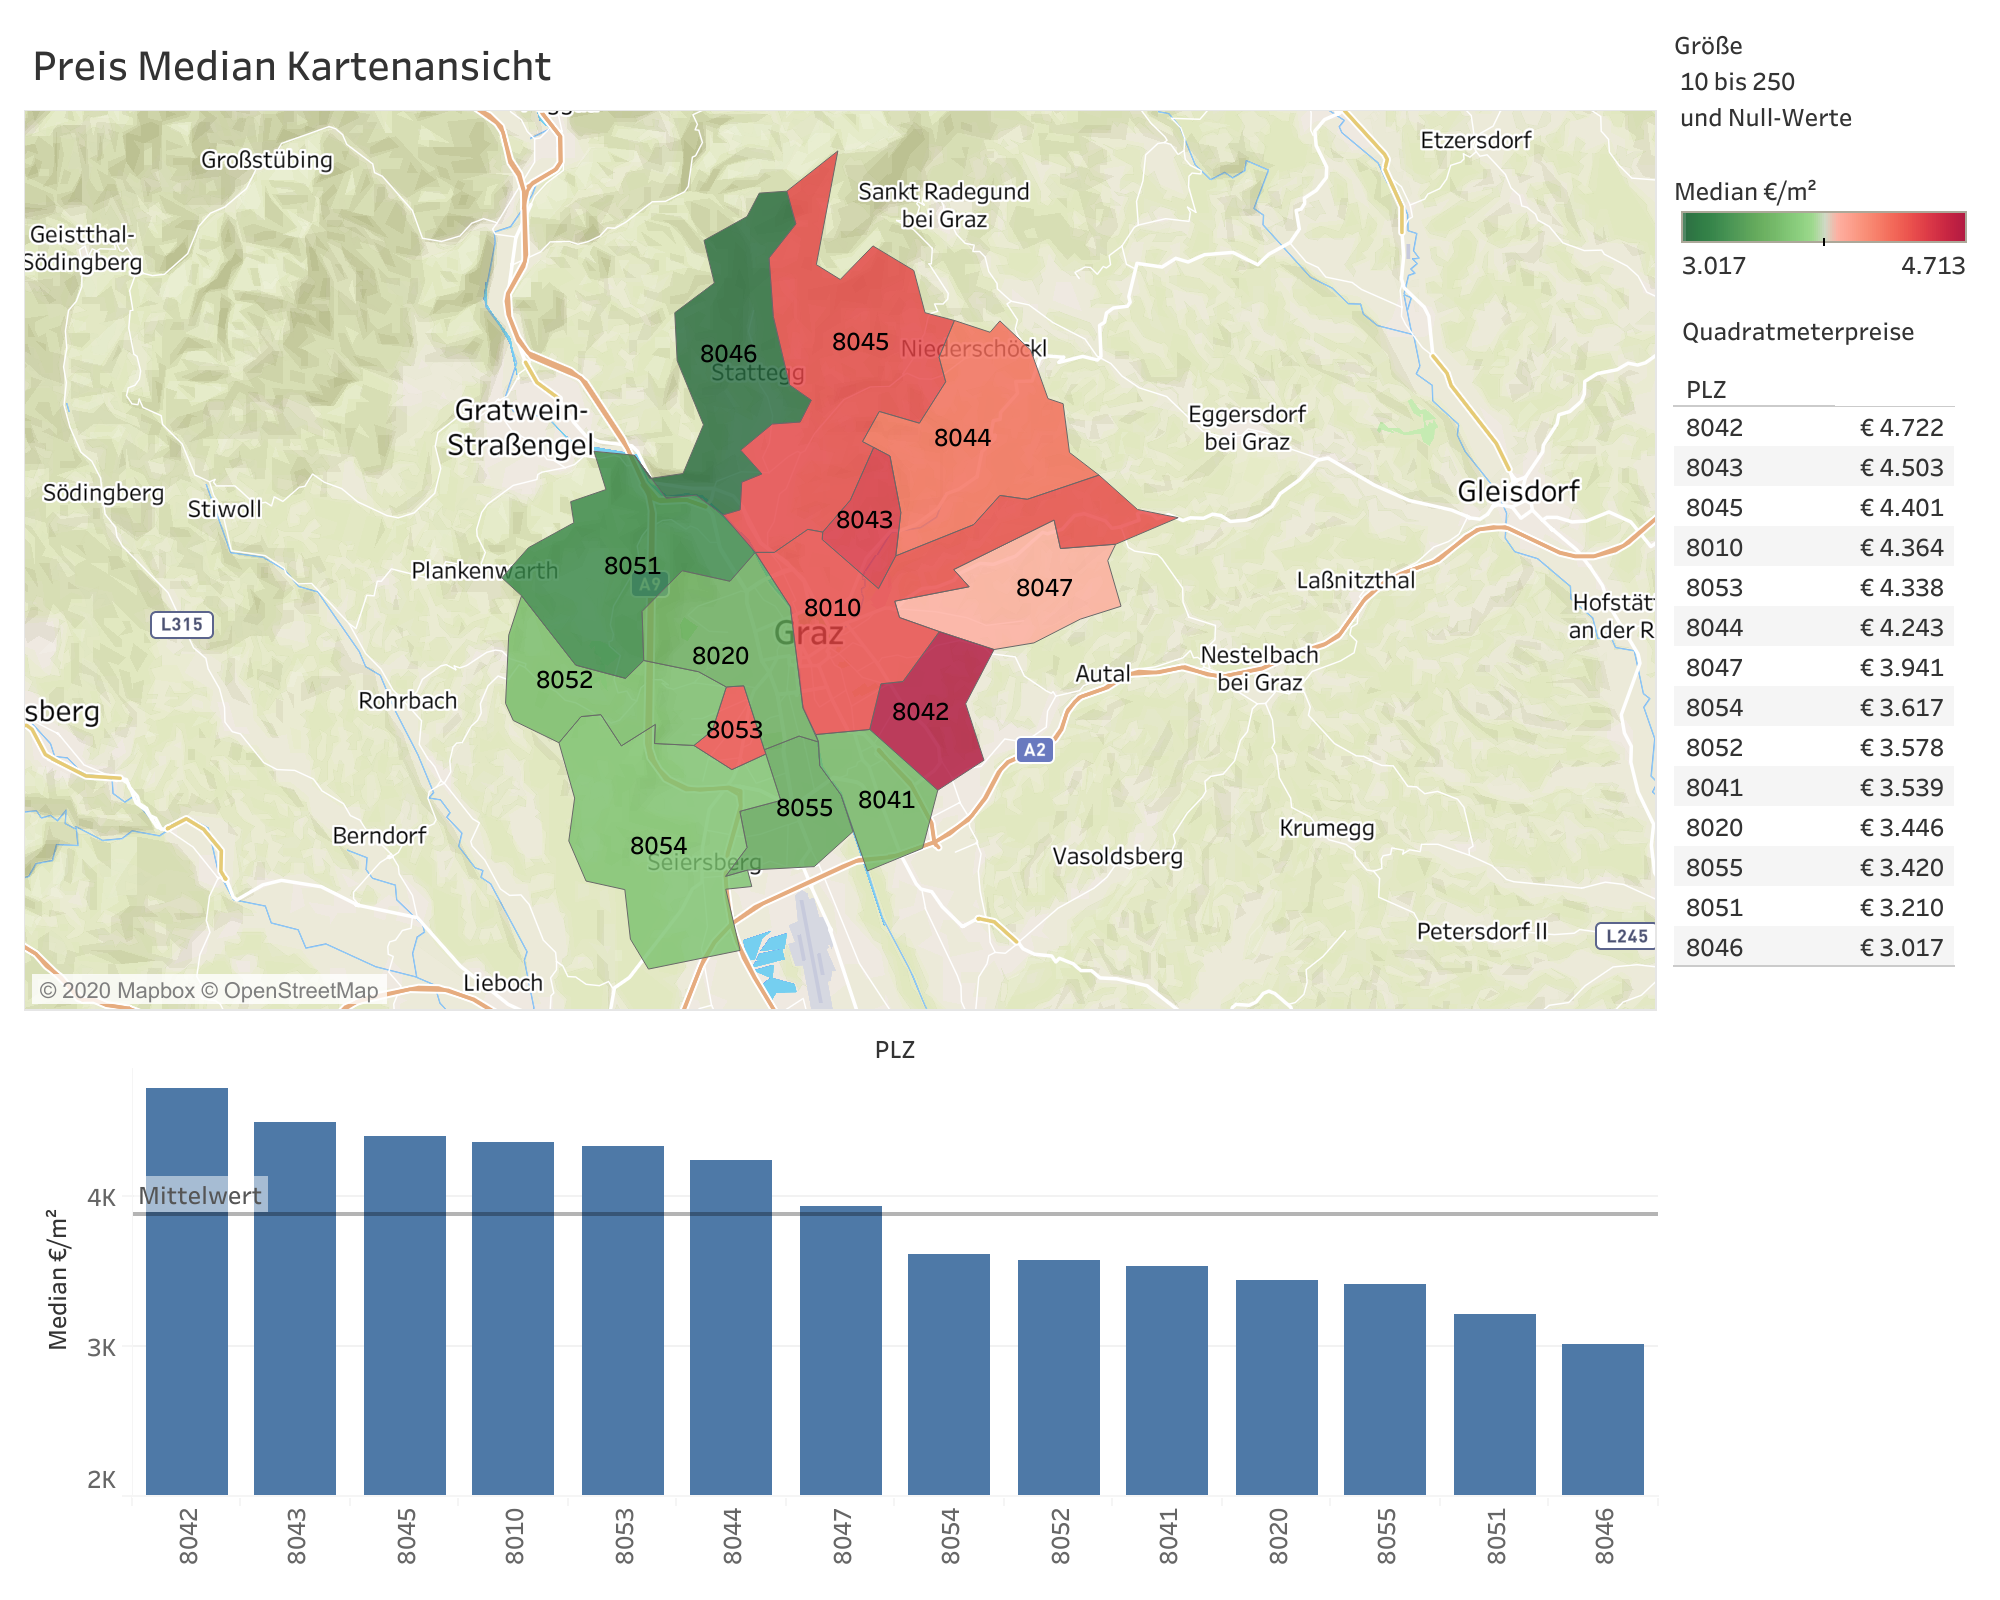Click the 8010 axis label under chart
Screen dimensions: 2000x1600
coord(514,1536)
